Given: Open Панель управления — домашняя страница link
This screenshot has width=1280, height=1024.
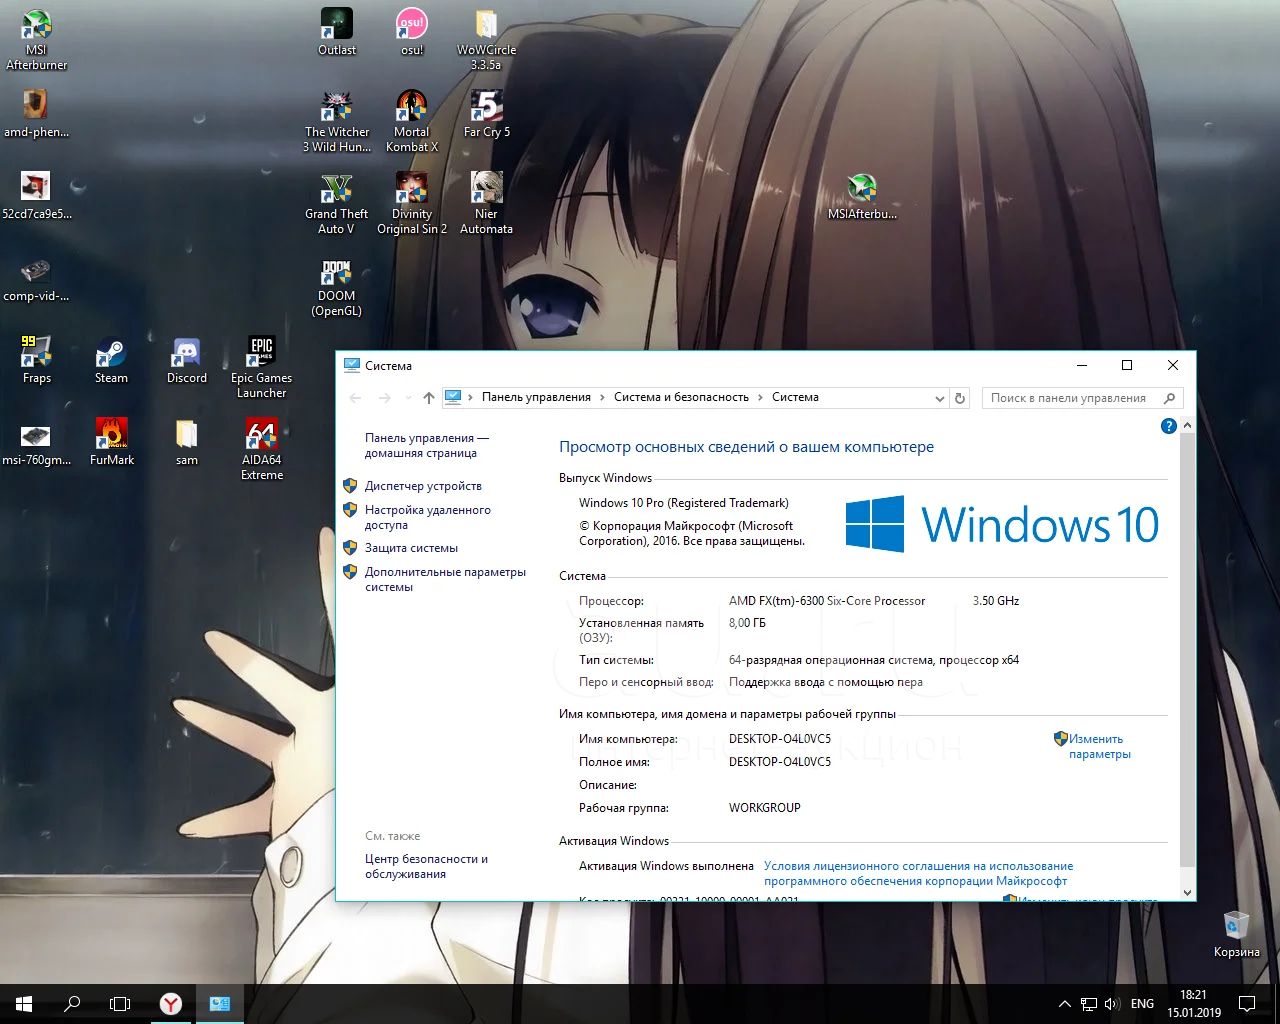Looking at the screenshot, I should 427,445.
